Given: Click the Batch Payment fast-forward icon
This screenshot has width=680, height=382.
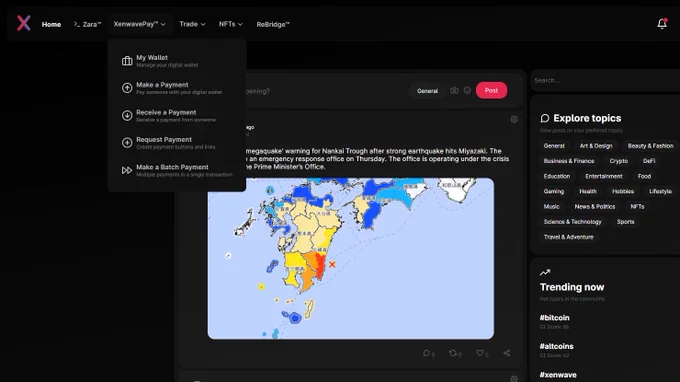Looking at the screenshot, I should pos(127,170).
